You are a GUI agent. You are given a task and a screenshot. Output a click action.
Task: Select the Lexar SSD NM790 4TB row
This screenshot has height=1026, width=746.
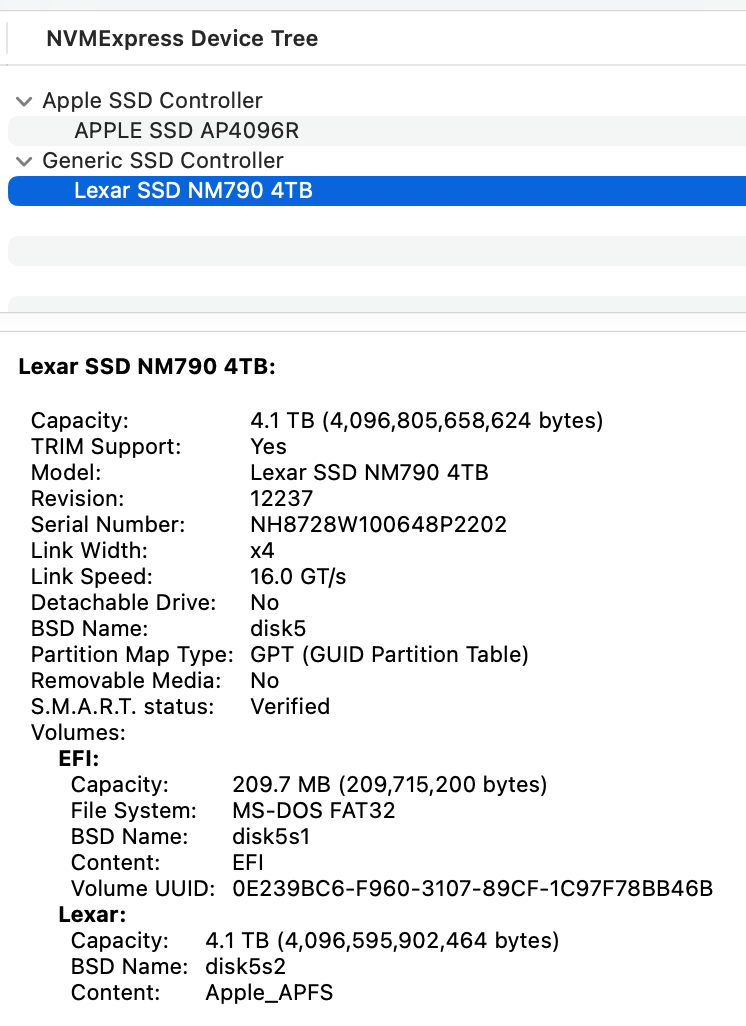pyautogui.click(x=377, y=191)
